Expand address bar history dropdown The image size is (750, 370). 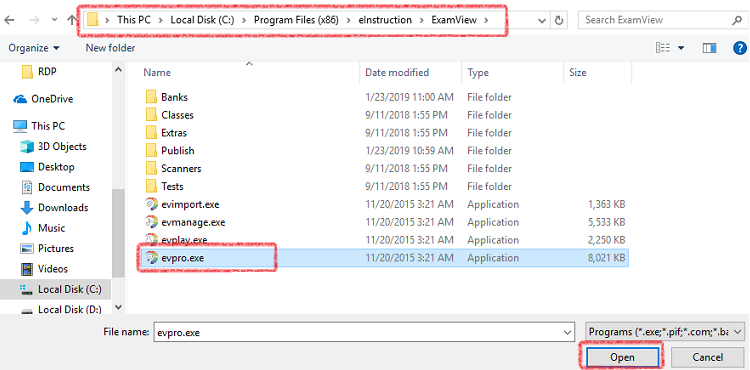[x=542, y=21]
